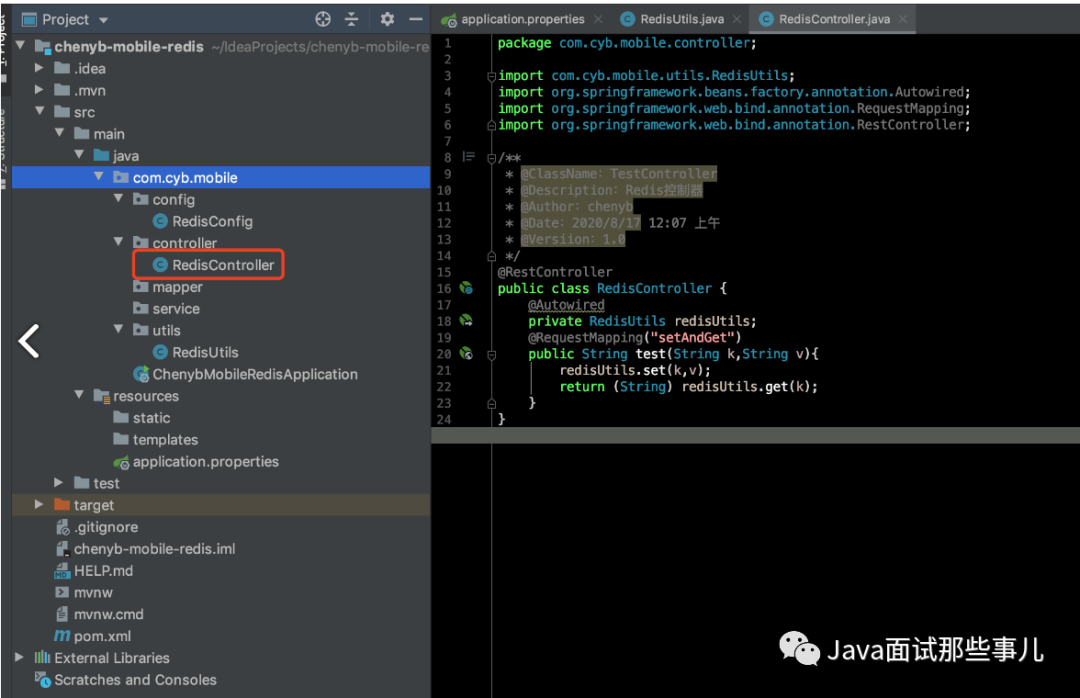Expand the test folder
Viewport: 1080px width, 698px height.
[59, 483]
